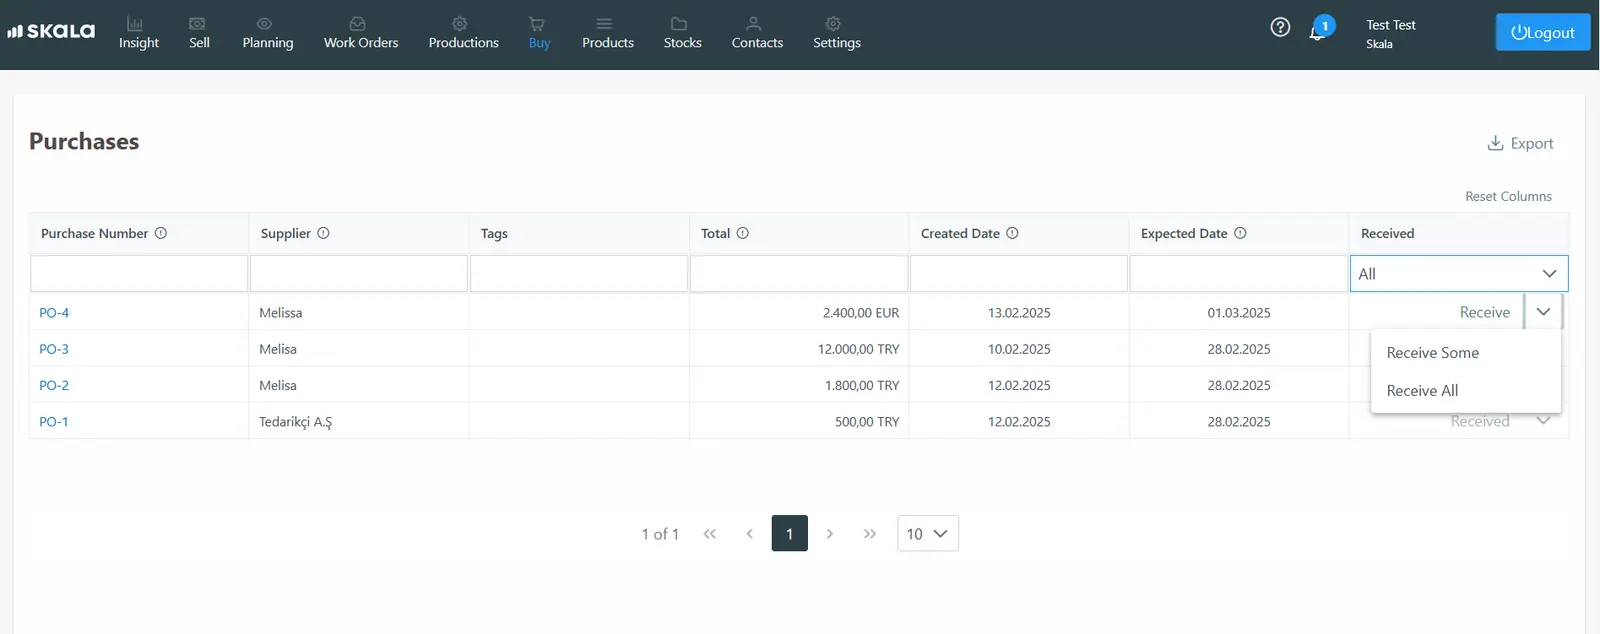
Task: Go to the next page arrow
Action: coord(830,534)
